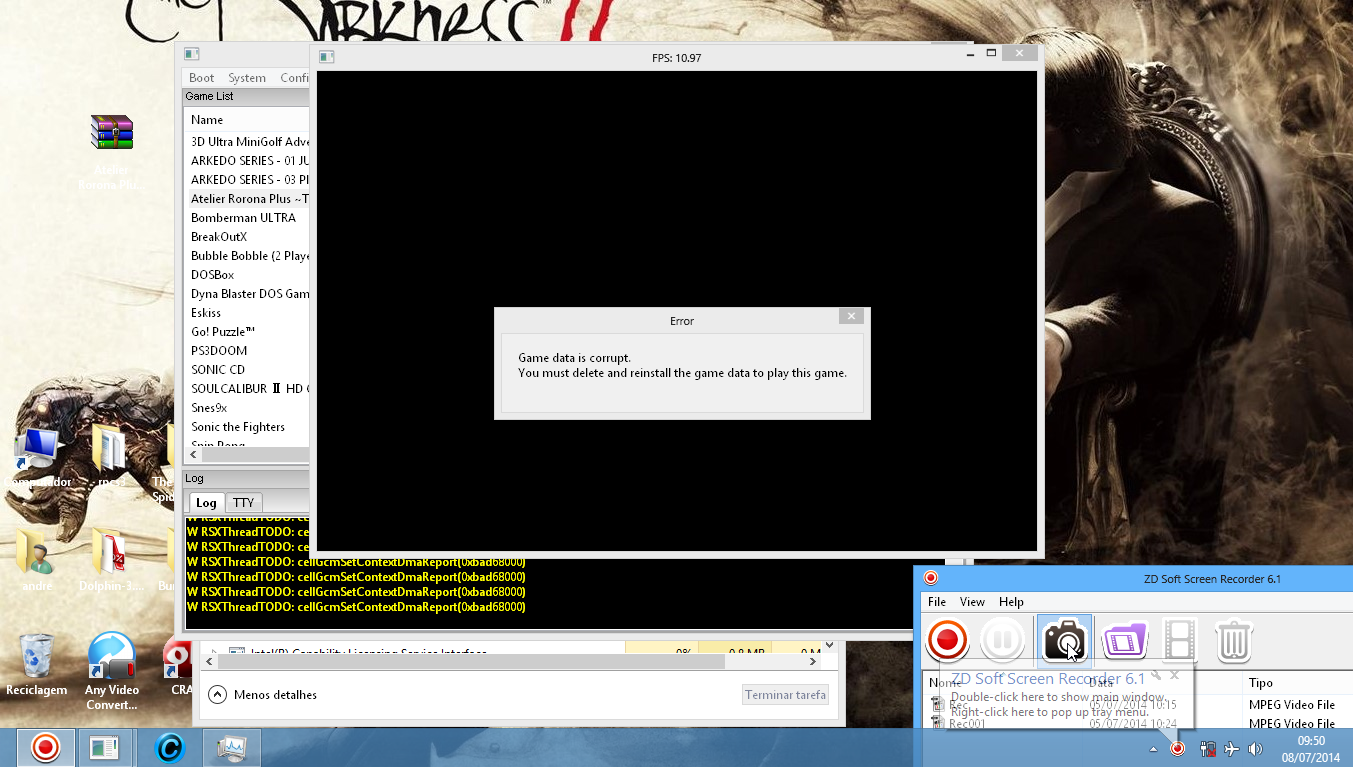This screenshot has width=1353, height=767.
Task: Click the pause button in recorder toolbar
Action: [1002, 640]
